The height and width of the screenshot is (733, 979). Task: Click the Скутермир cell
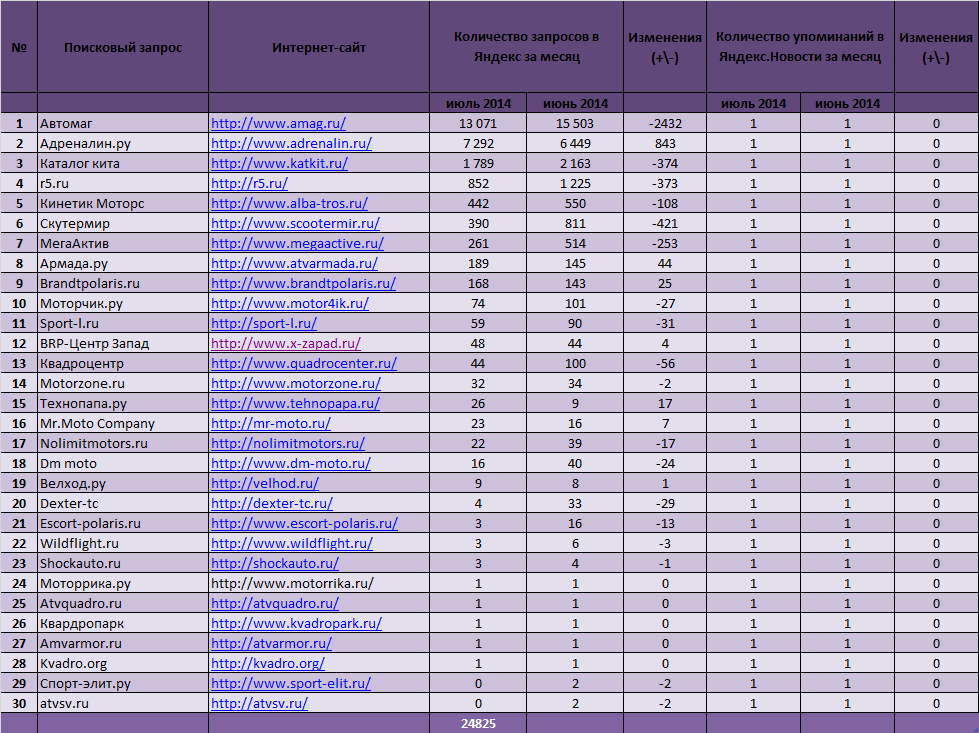click(123, 224)
